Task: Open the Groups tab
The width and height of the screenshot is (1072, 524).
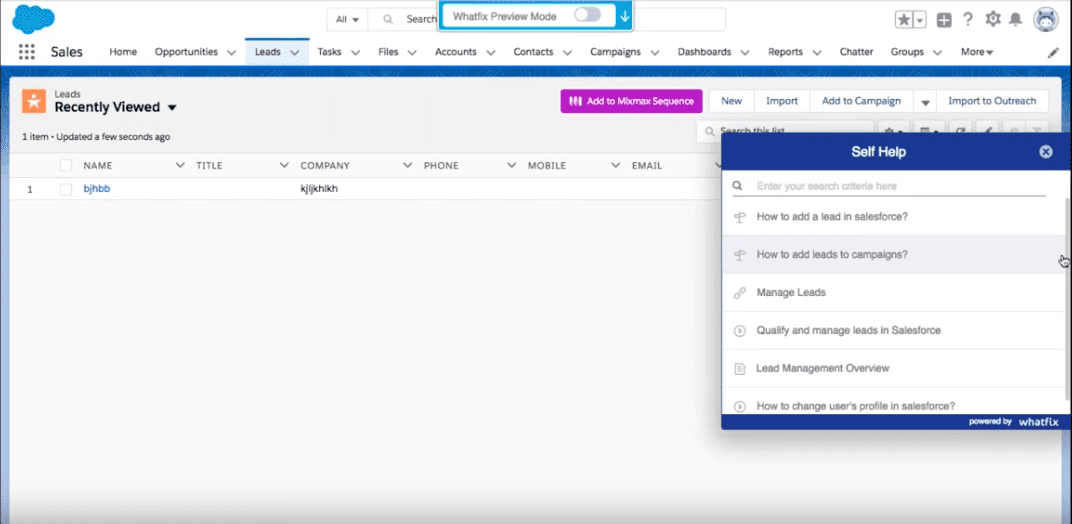Action: [907, 52]
